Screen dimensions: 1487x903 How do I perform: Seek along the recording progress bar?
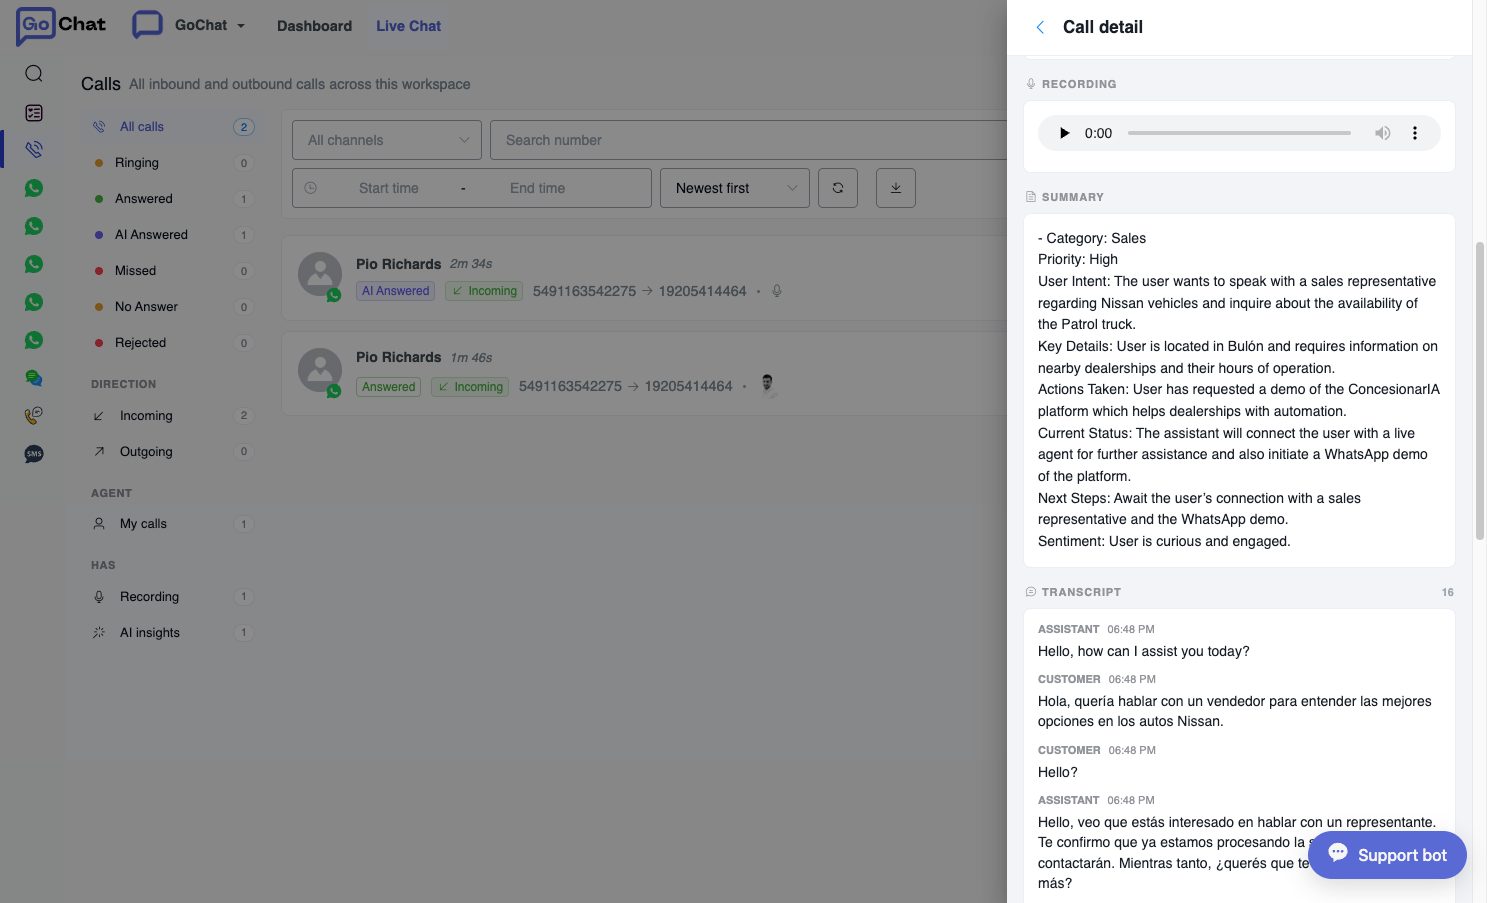point(1239,133)
